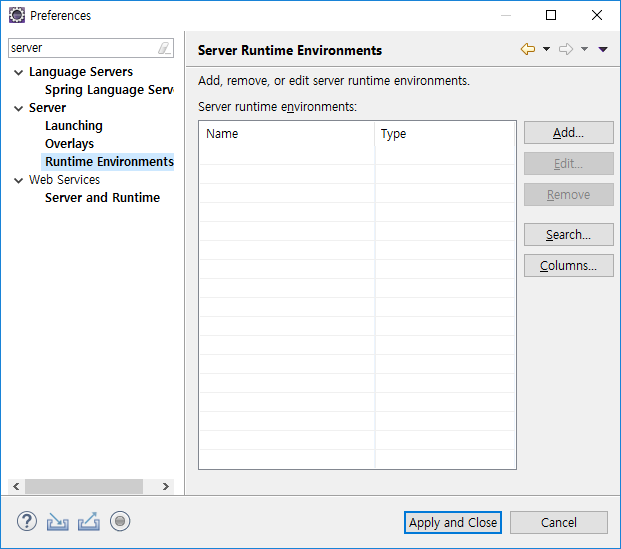Select the Server category

click(x=47, y=108)
